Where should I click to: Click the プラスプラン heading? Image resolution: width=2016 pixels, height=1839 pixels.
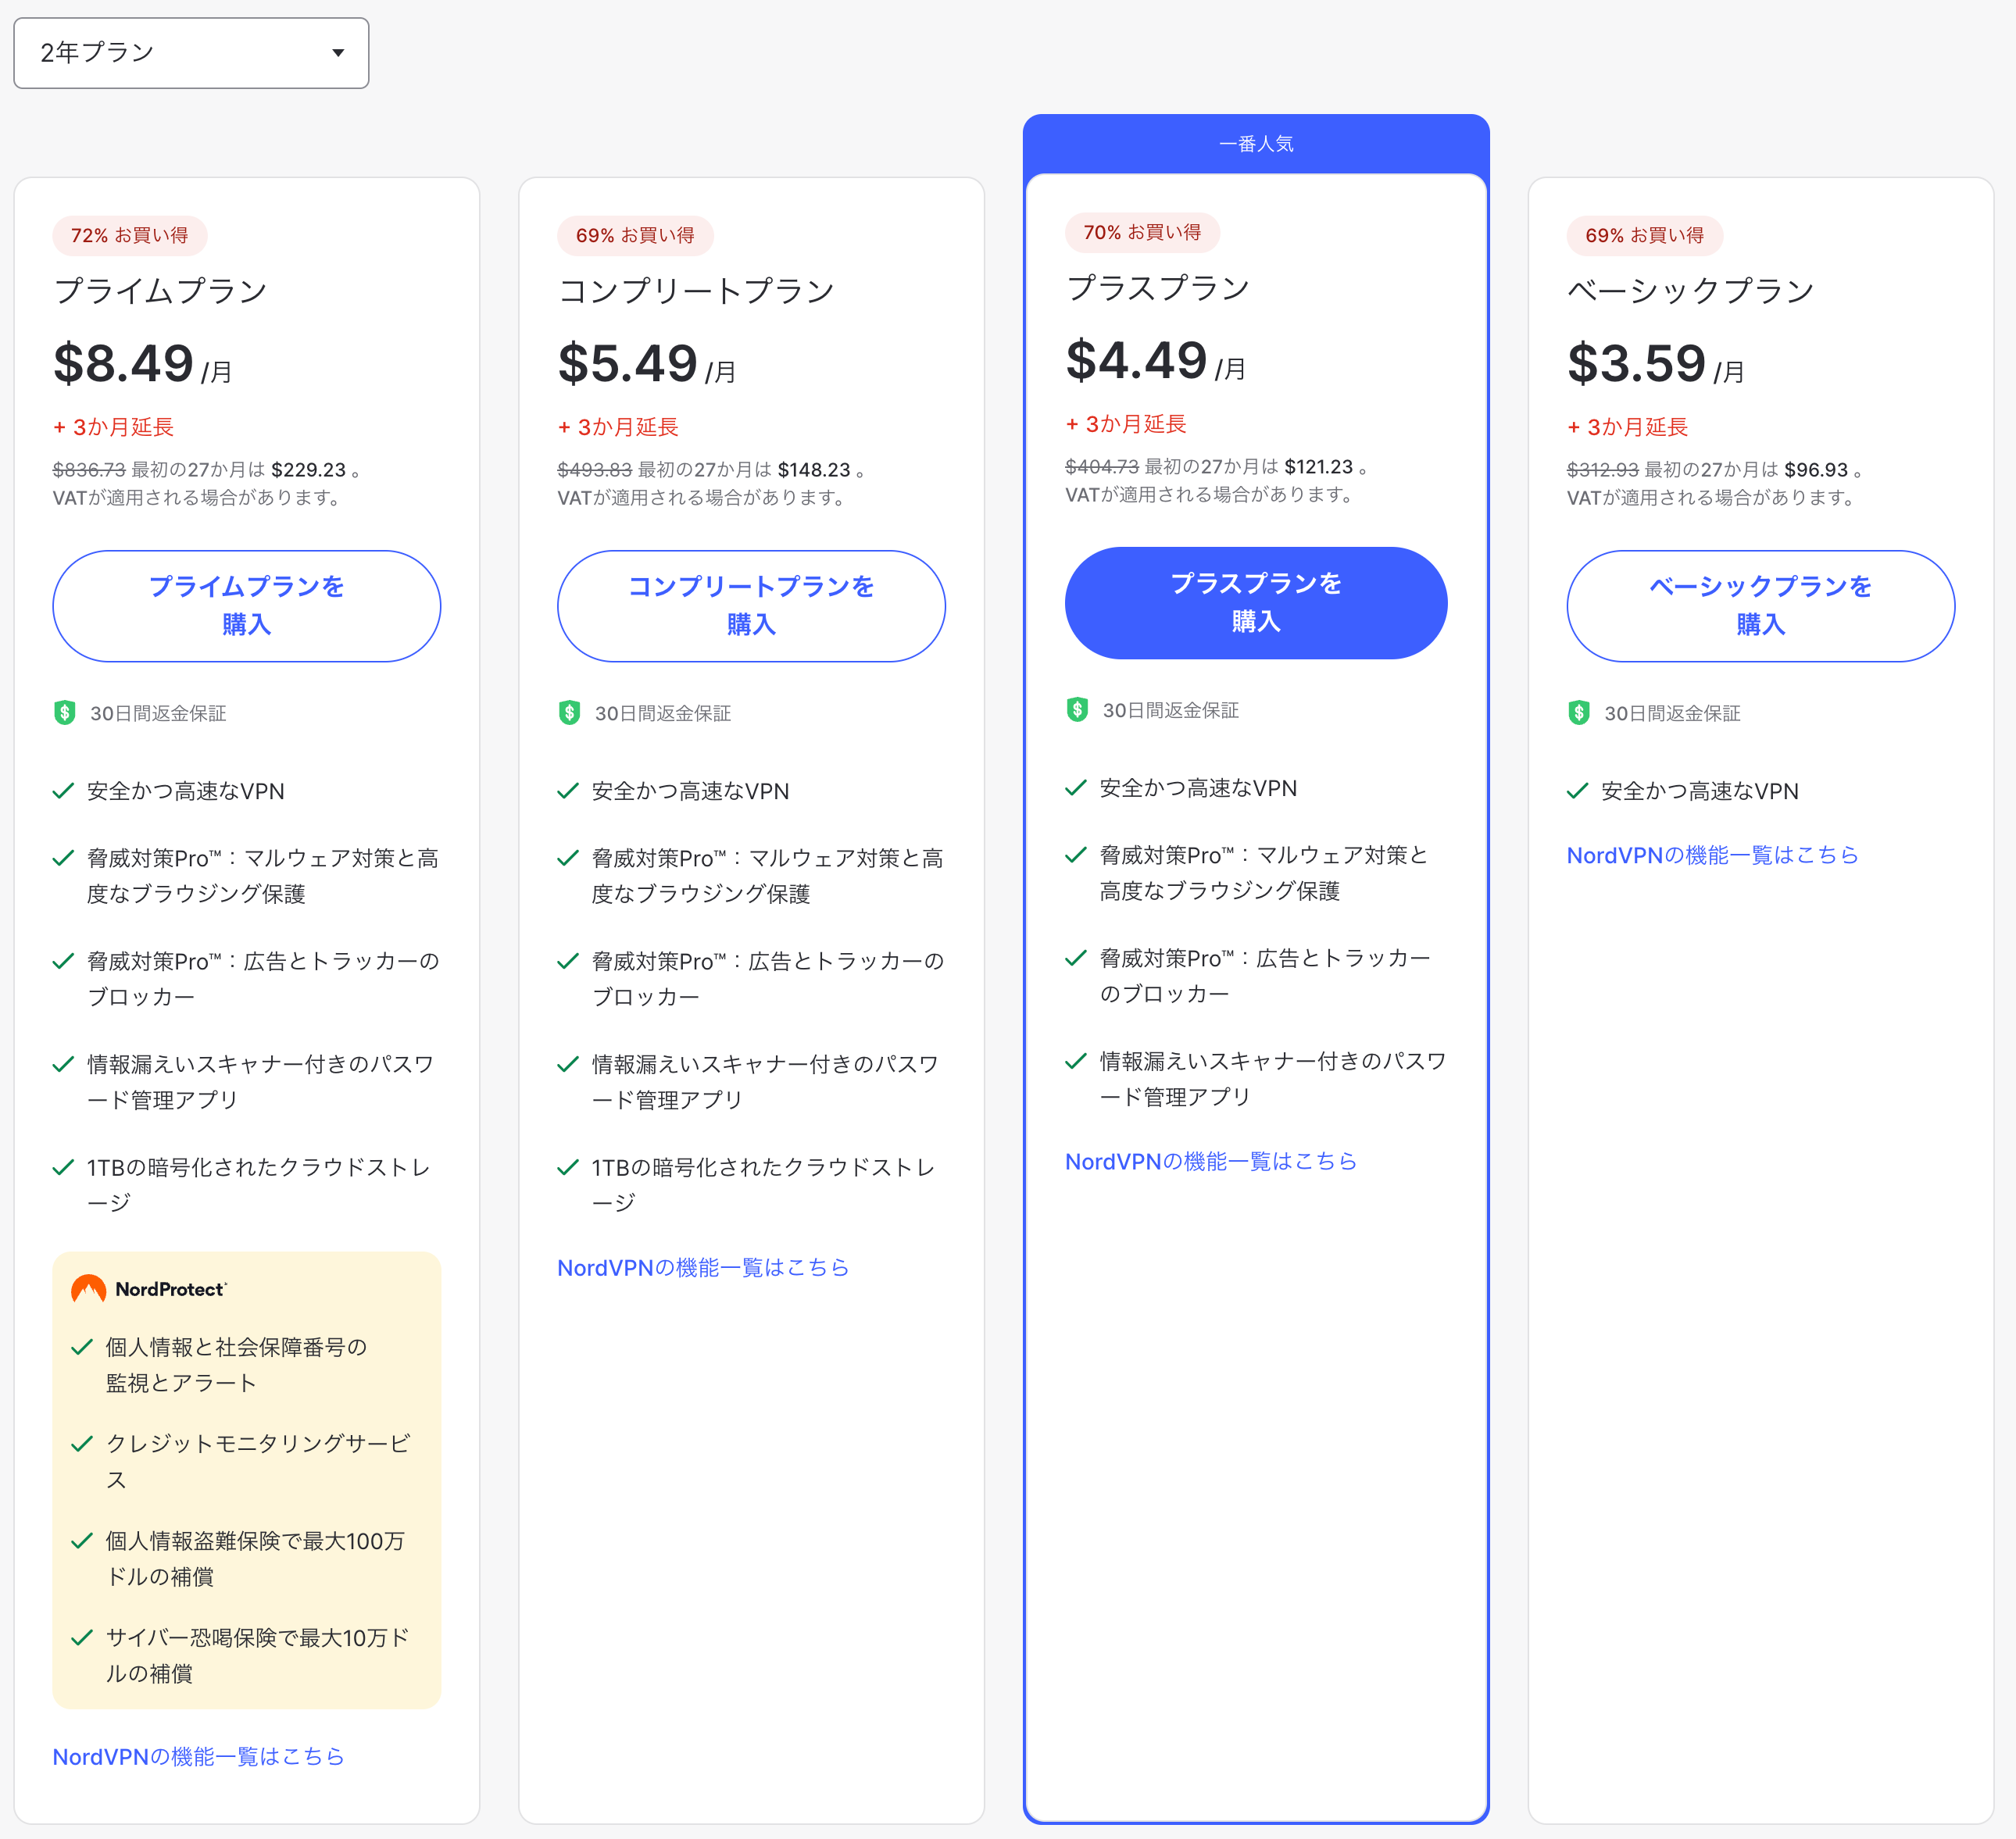(1158, 287)
